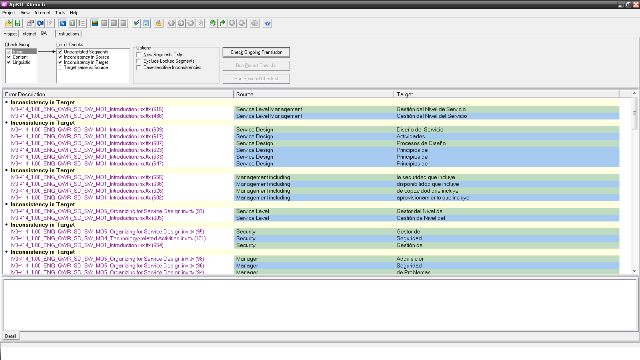Click the green-red-blue colored bars toolbar icon
The width and height of the screenshot is (640, 360).
(x=95, y=23)
